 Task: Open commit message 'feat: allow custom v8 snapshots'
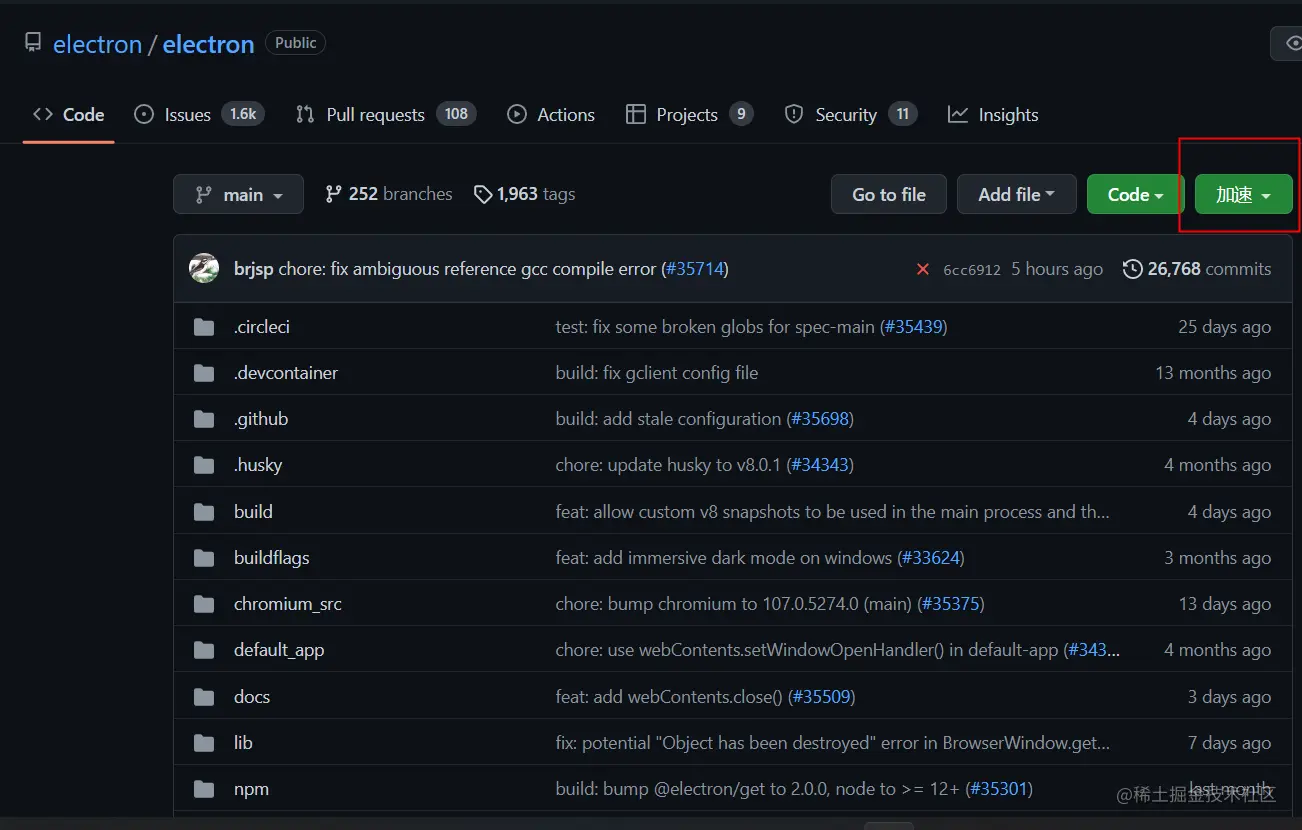click(x=833, y=512)
